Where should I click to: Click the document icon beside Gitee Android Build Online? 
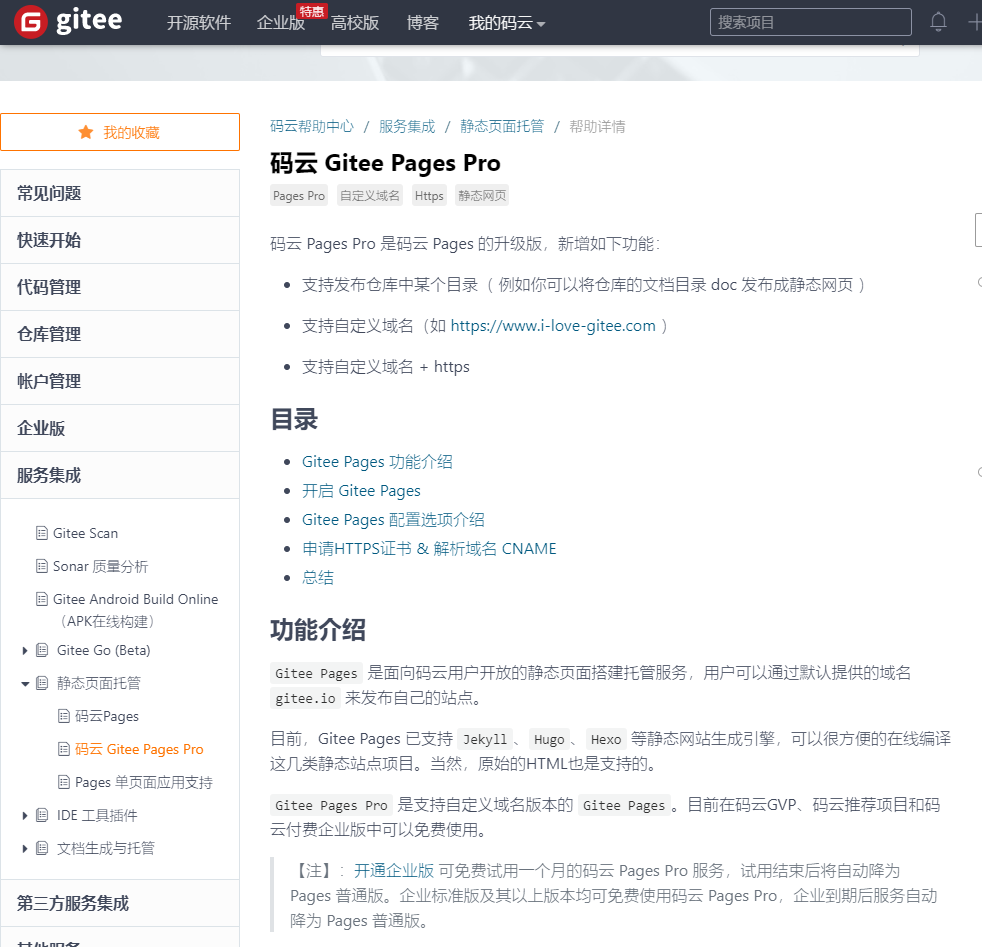(x=42, y=599)
